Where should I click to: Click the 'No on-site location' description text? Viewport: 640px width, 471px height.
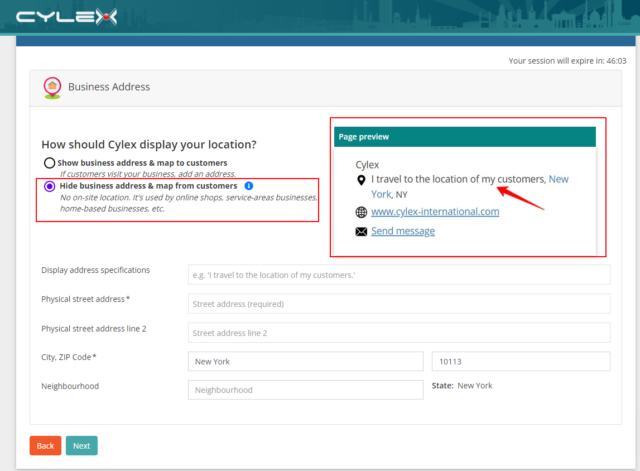189,203
